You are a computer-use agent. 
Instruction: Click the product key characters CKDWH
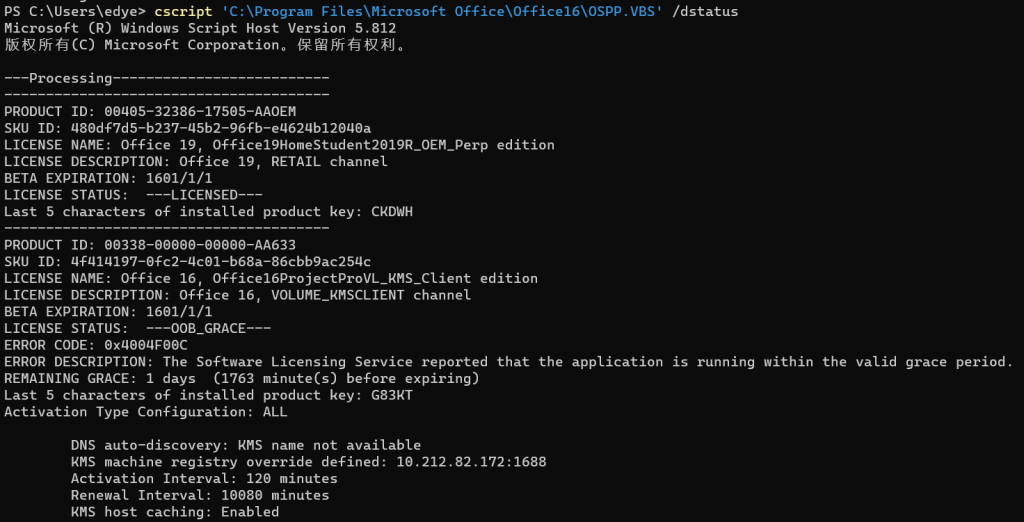[x=391, y=211]
